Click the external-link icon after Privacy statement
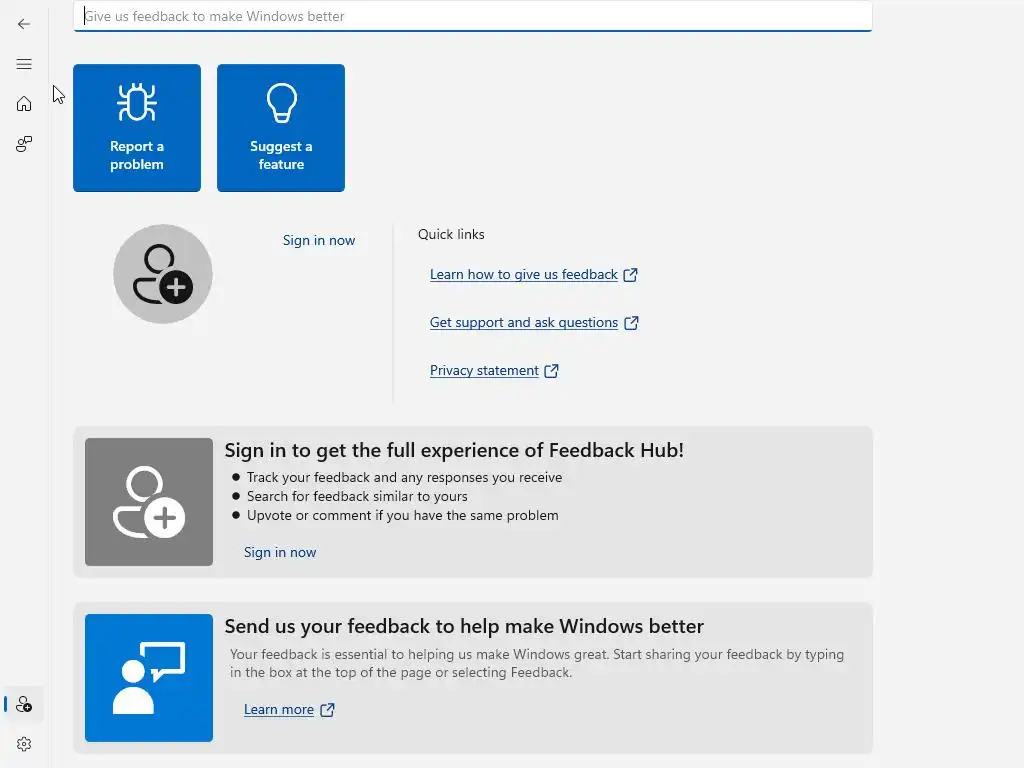The image size is (1024, 768). pos(551,371)
